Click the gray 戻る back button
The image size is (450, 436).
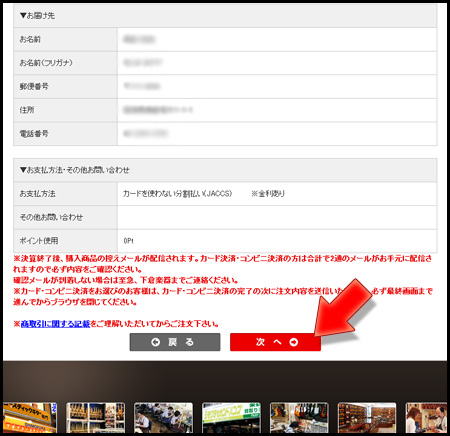pyautogui.click(x=175, y=342)
